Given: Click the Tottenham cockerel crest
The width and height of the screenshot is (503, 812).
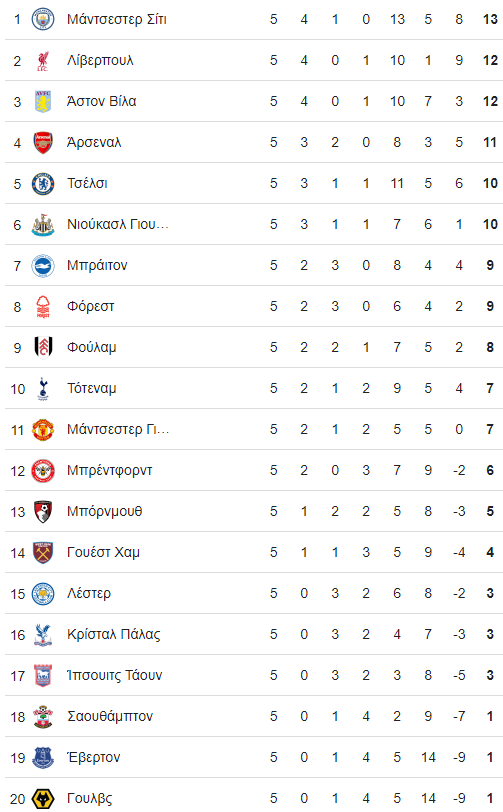Looking at the screenshot, I should coord(43,388).
